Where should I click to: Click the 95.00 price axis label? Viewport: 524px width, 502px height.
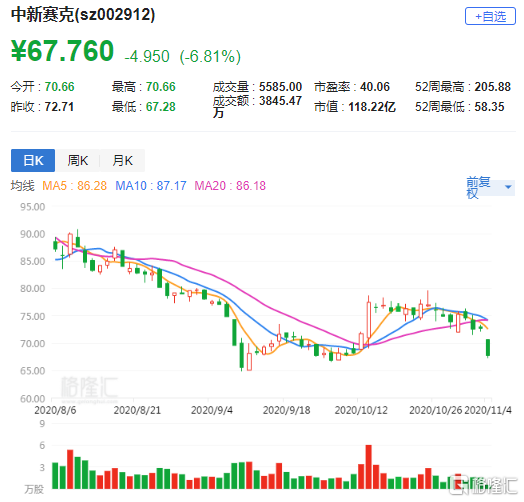[32, 207]
